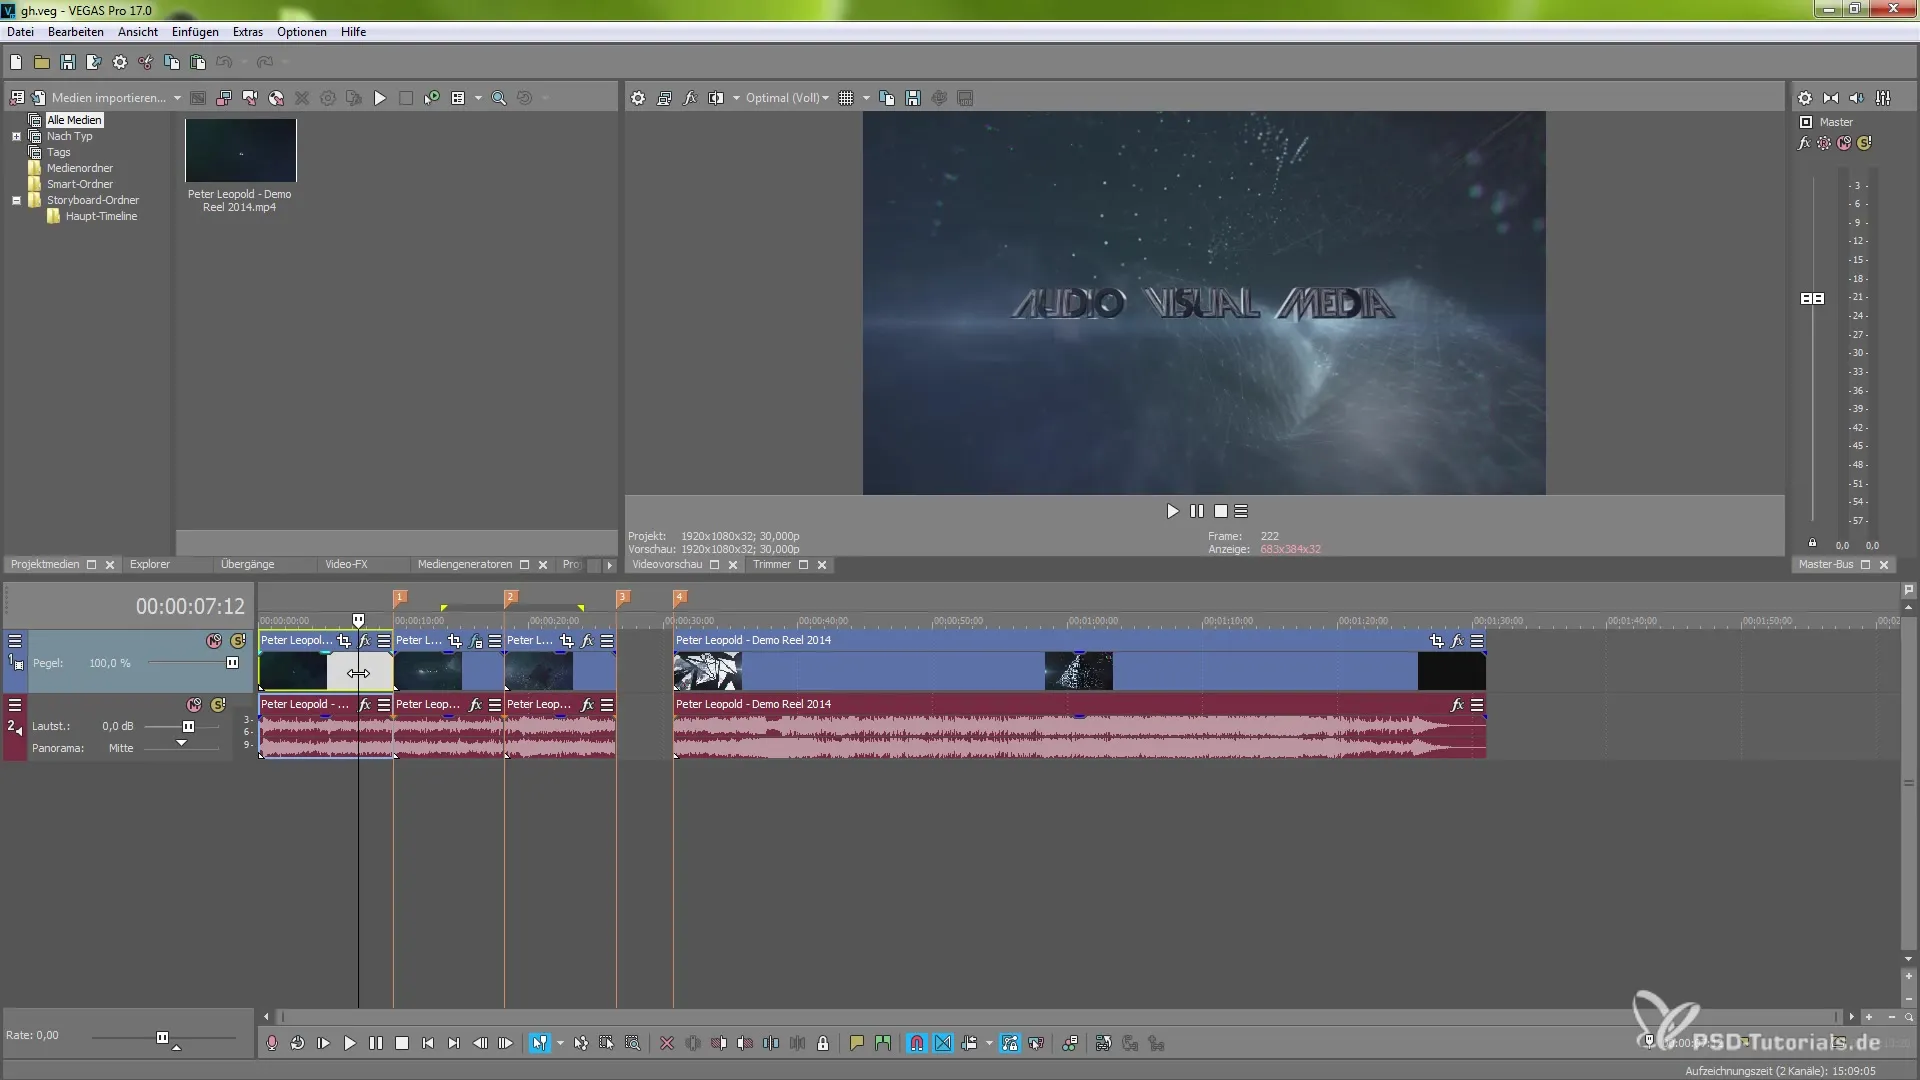Screen dimensions: 1920x1080
Task: Copy snapshot to clipboard in preview toolbar
Action: pyautogui.click(x=887, y=98)
